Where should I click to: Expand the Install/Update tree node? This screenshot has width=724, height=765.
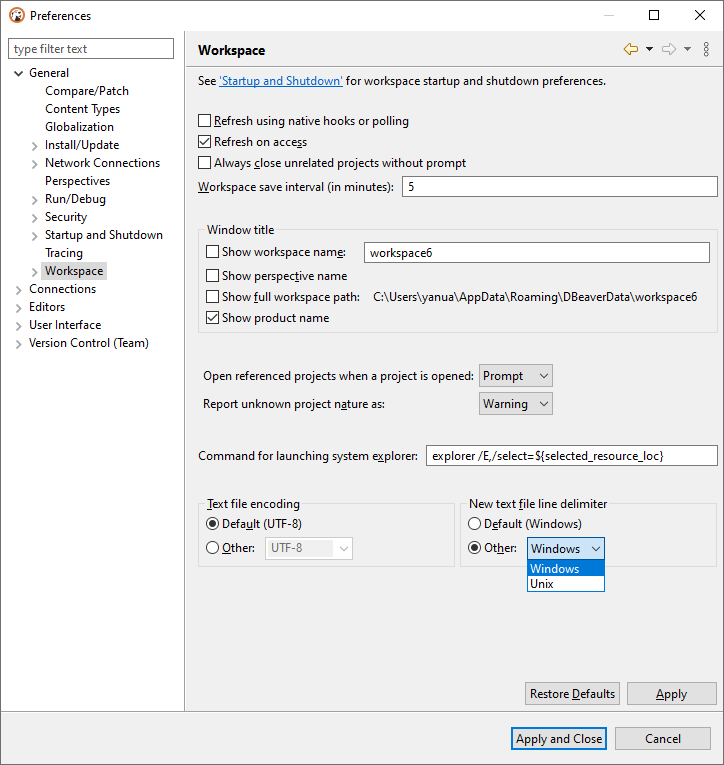coord(34,146)
